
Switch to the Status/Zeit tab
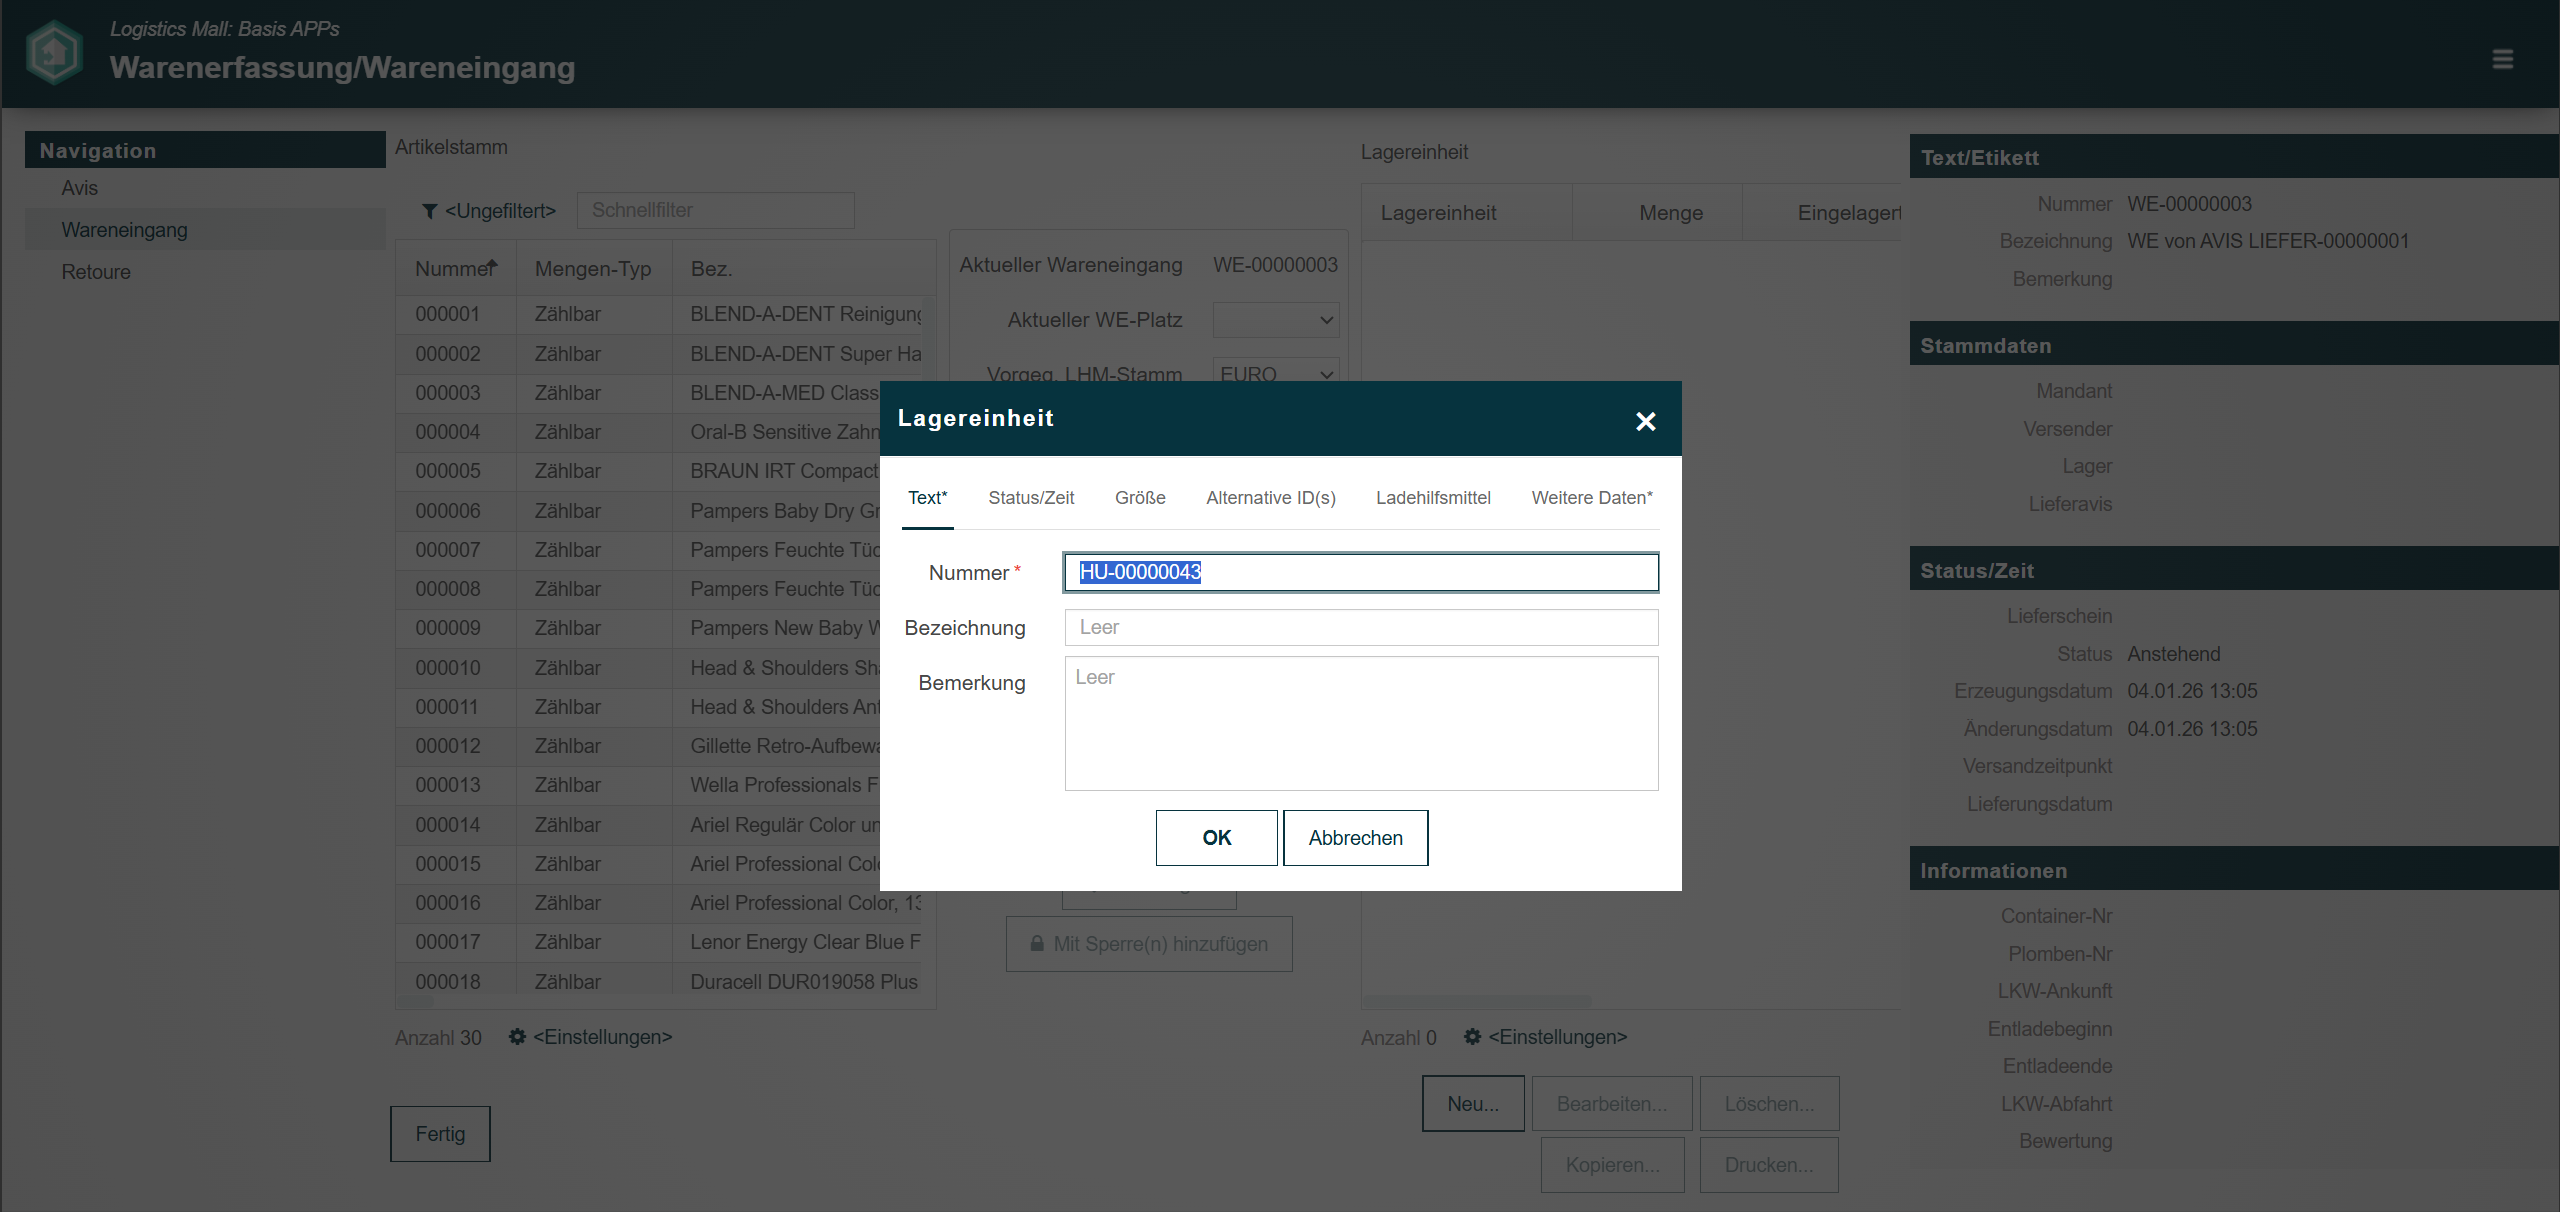click(1031, 498)
